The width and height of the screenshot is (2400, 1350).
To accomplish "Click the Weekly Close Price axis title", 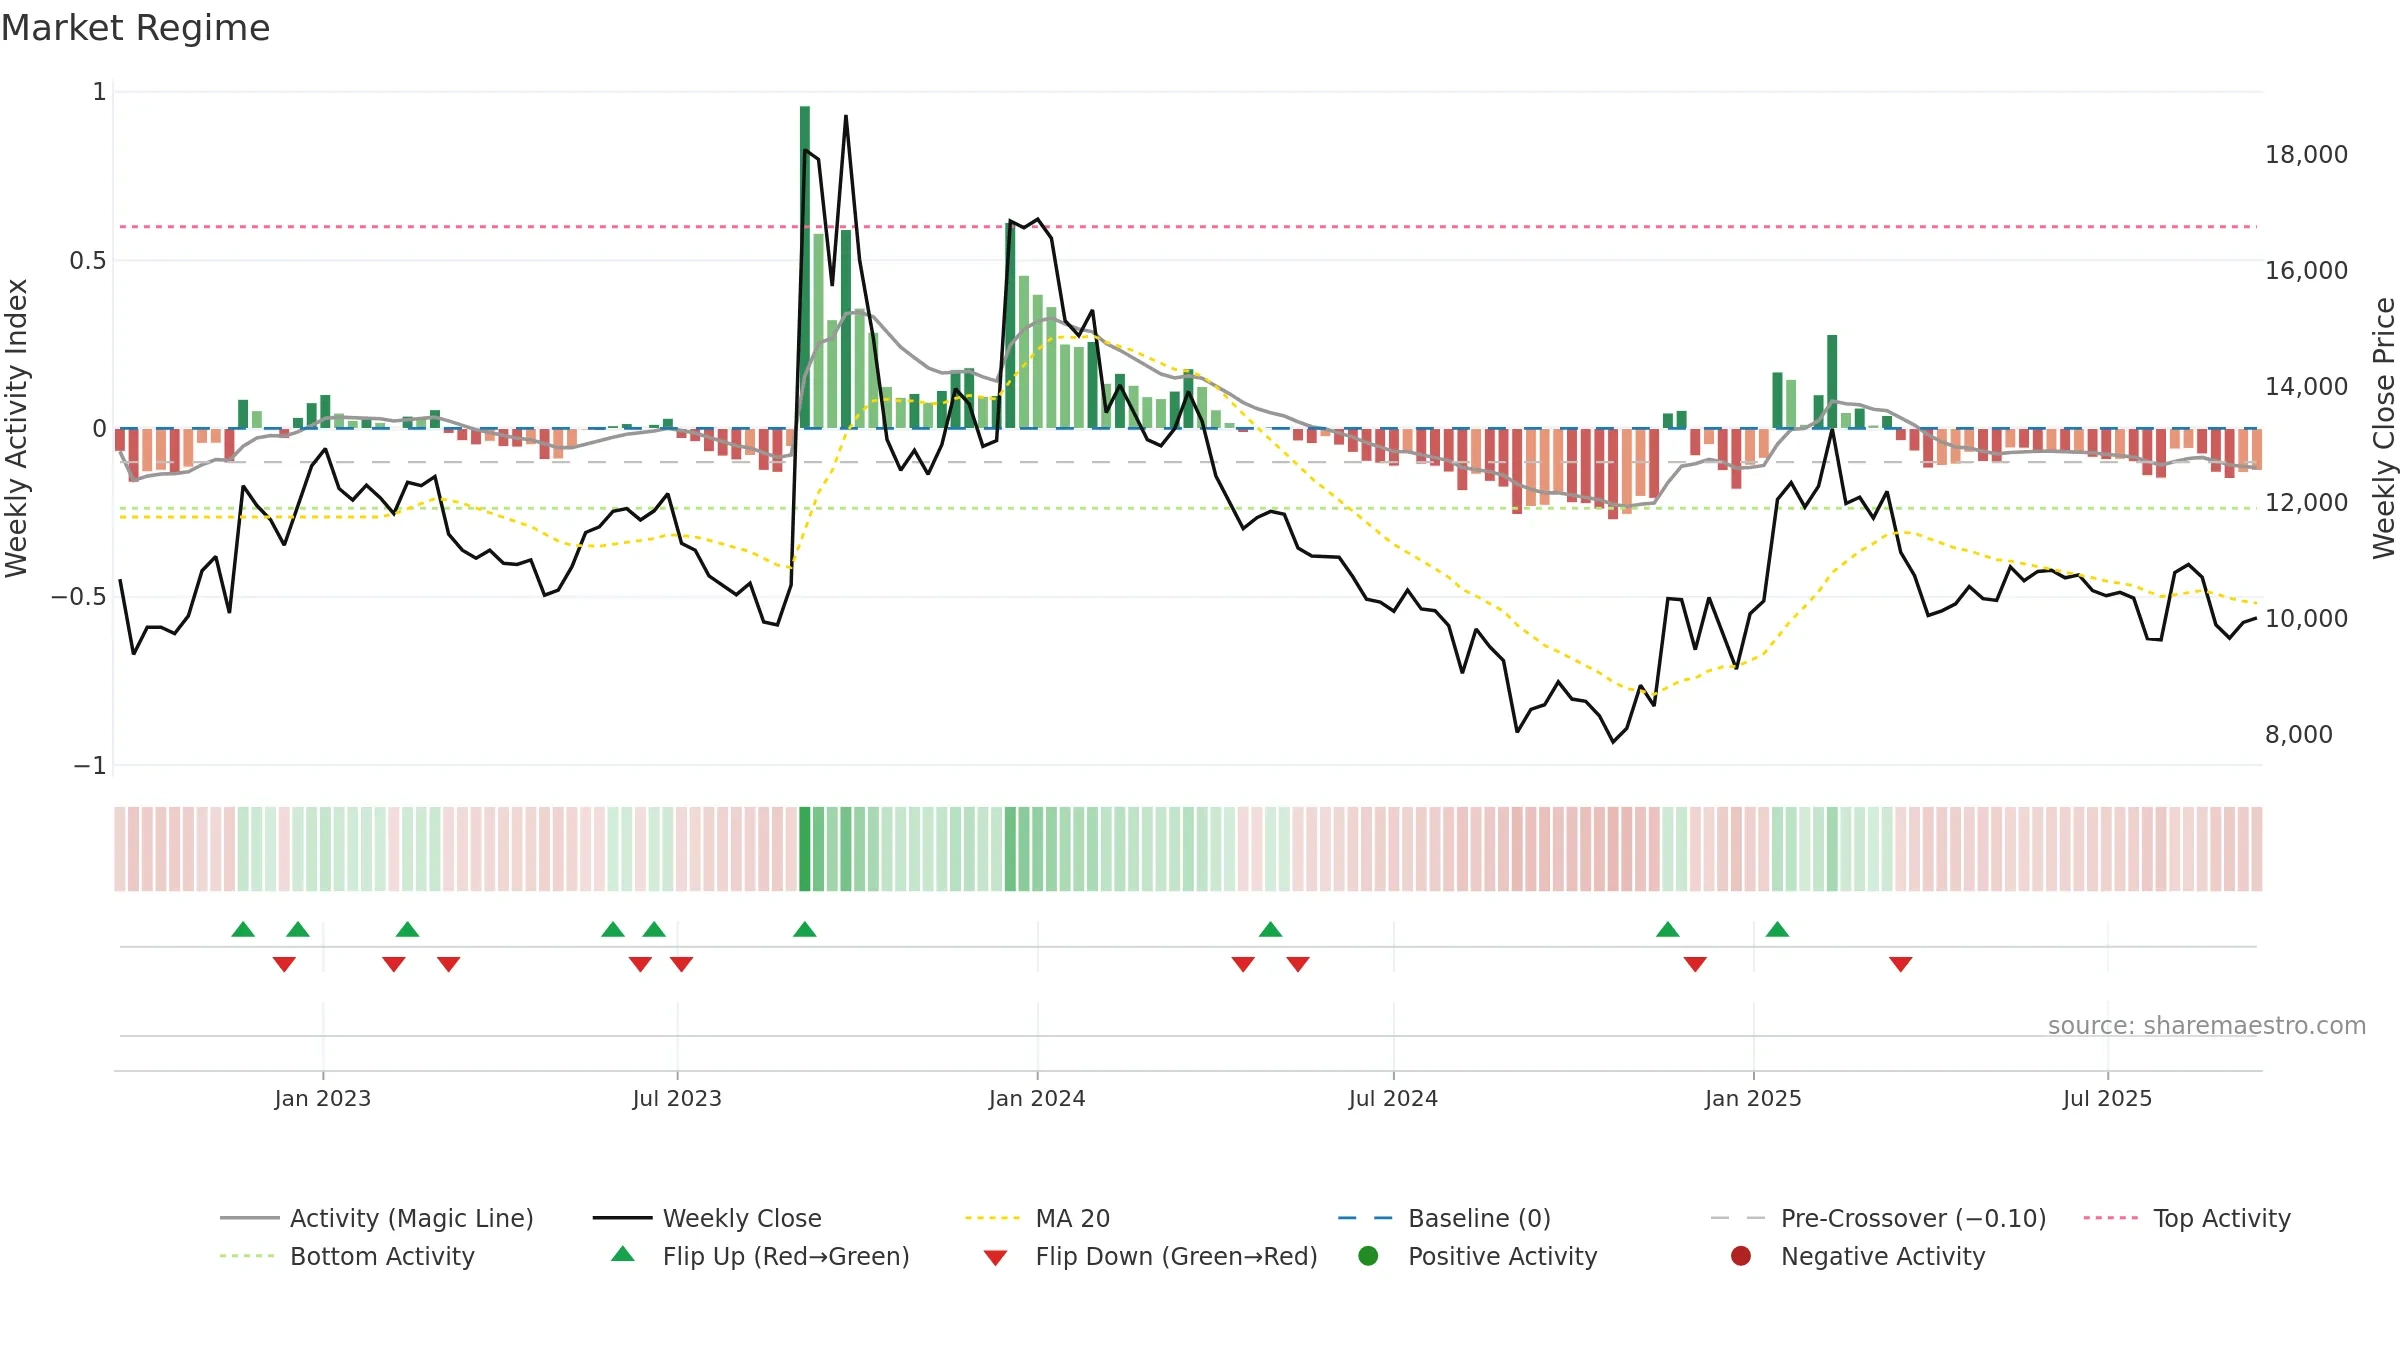I will click(2384, 428).
